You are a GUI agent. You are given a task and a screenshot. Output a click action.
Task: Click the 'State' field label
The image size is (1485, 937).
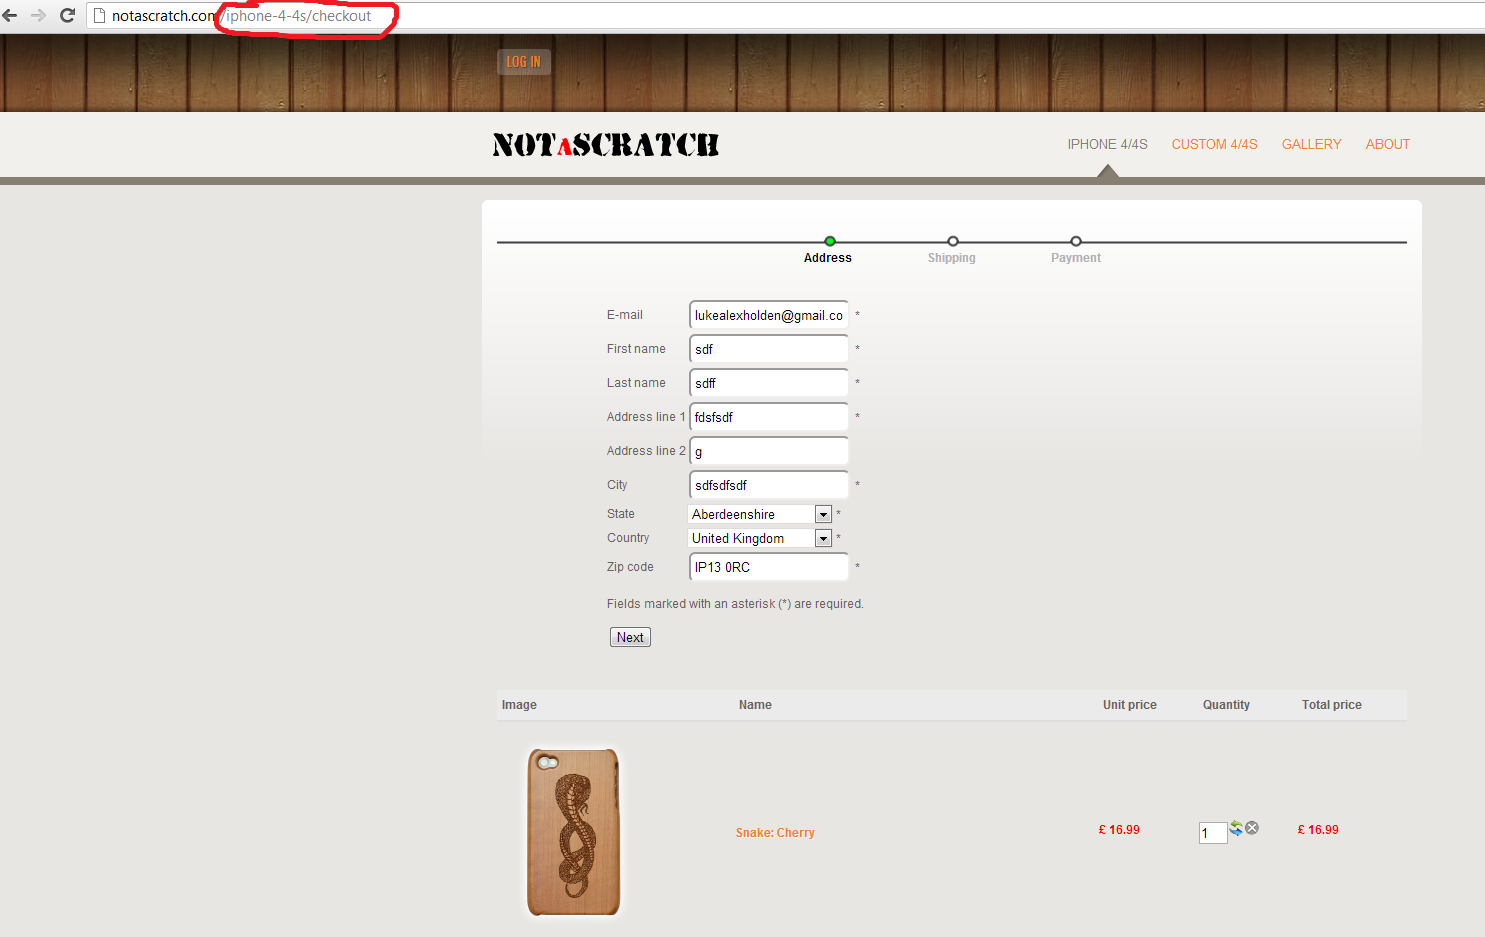621,514
